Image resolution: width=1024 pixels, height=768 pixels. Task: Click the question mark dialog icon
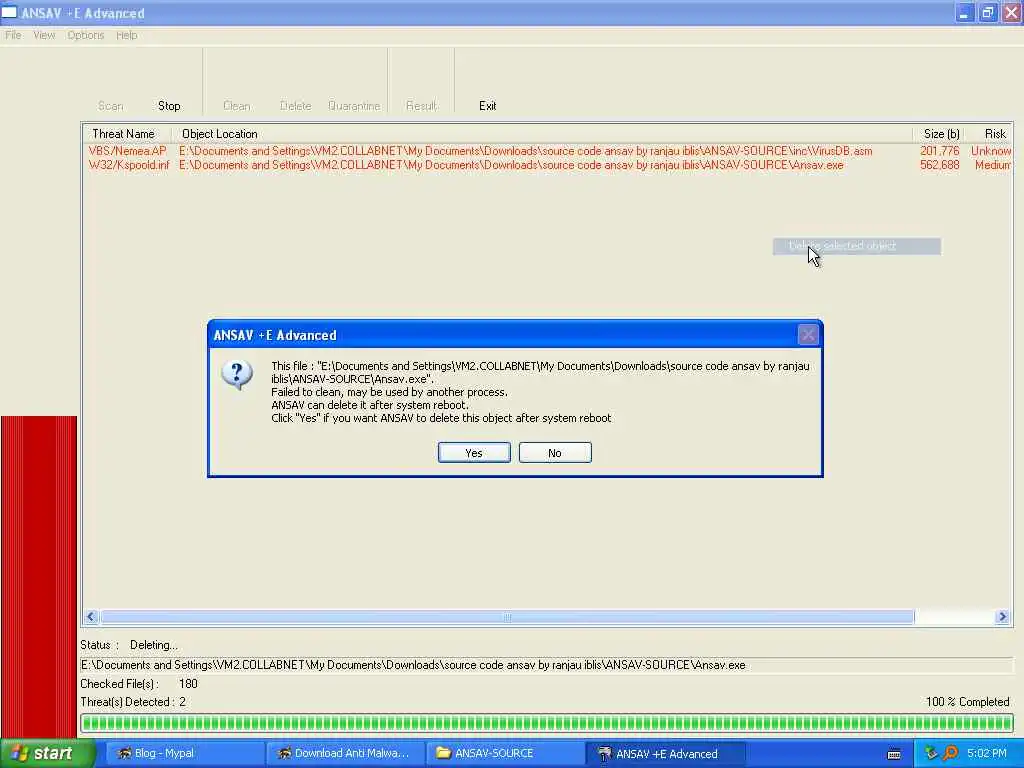[236, 376]
